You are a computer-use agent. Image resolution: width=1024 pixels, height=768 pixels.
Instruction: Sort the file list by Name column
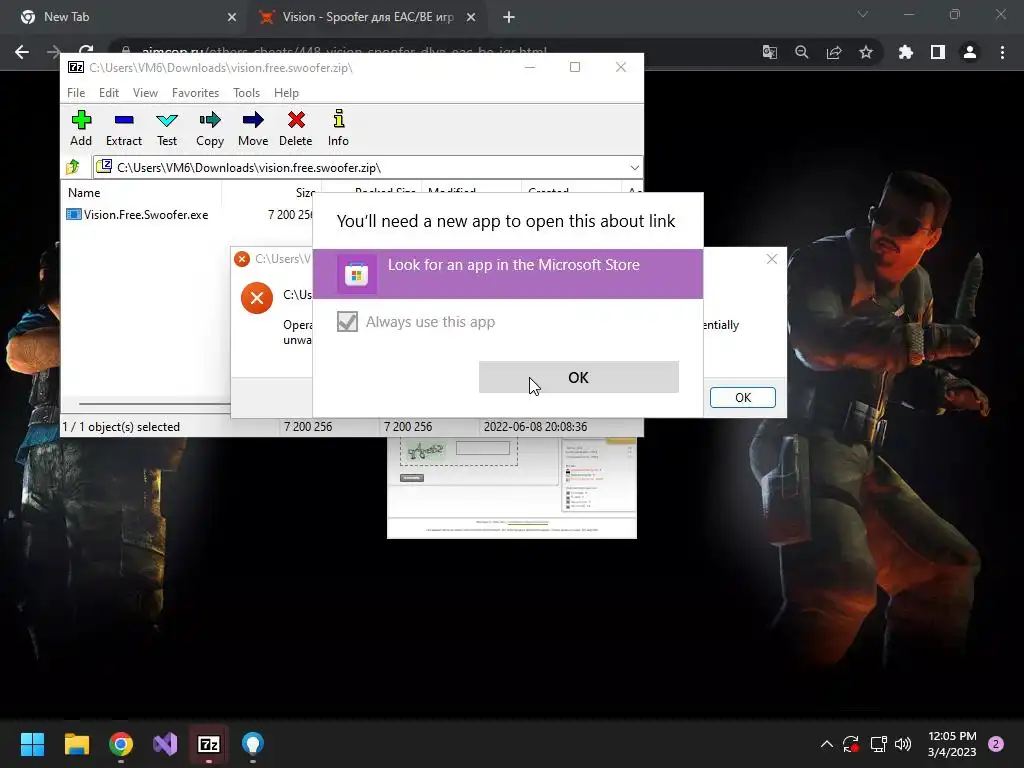(x=84, y=193)
